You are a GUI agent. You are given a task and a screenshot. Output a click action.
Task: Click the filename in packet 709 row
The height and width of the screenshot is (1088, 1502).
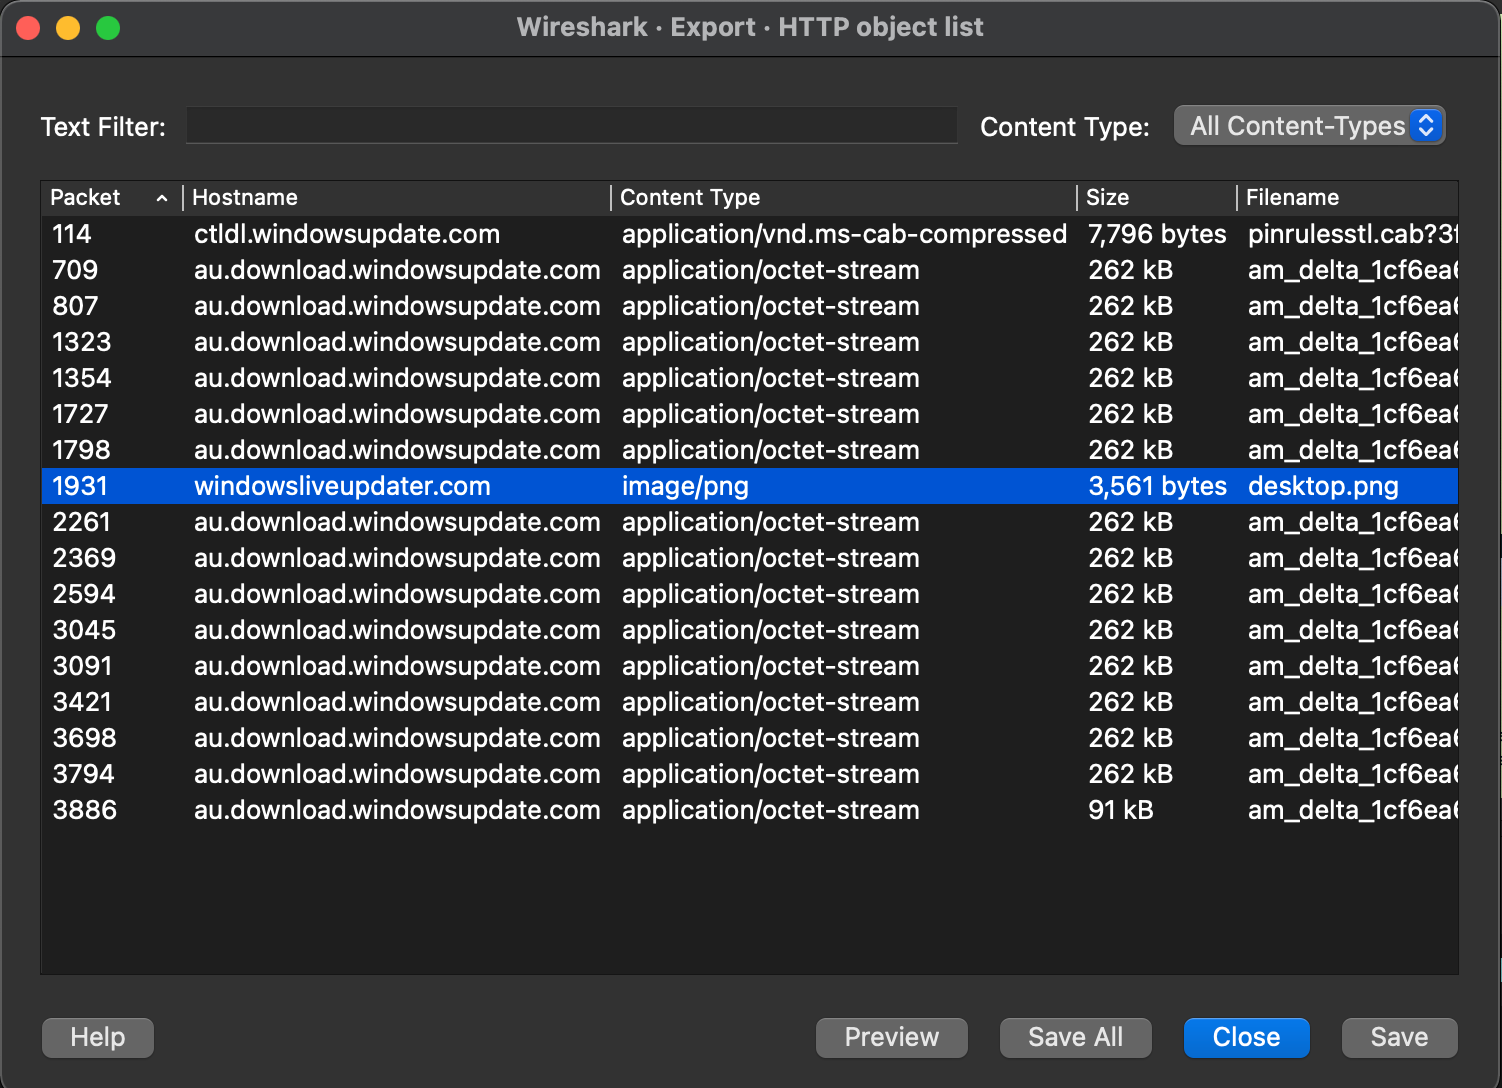click(x=1353, y=270)
